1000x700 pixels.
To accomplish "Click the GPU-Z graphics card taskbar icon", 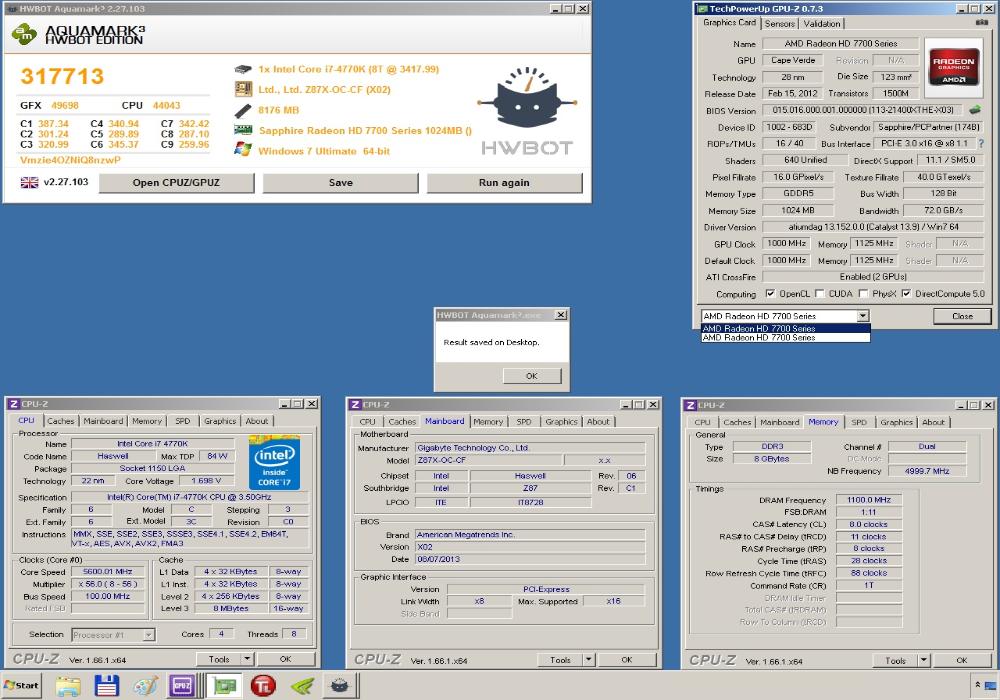I will [x=224, y=686].
